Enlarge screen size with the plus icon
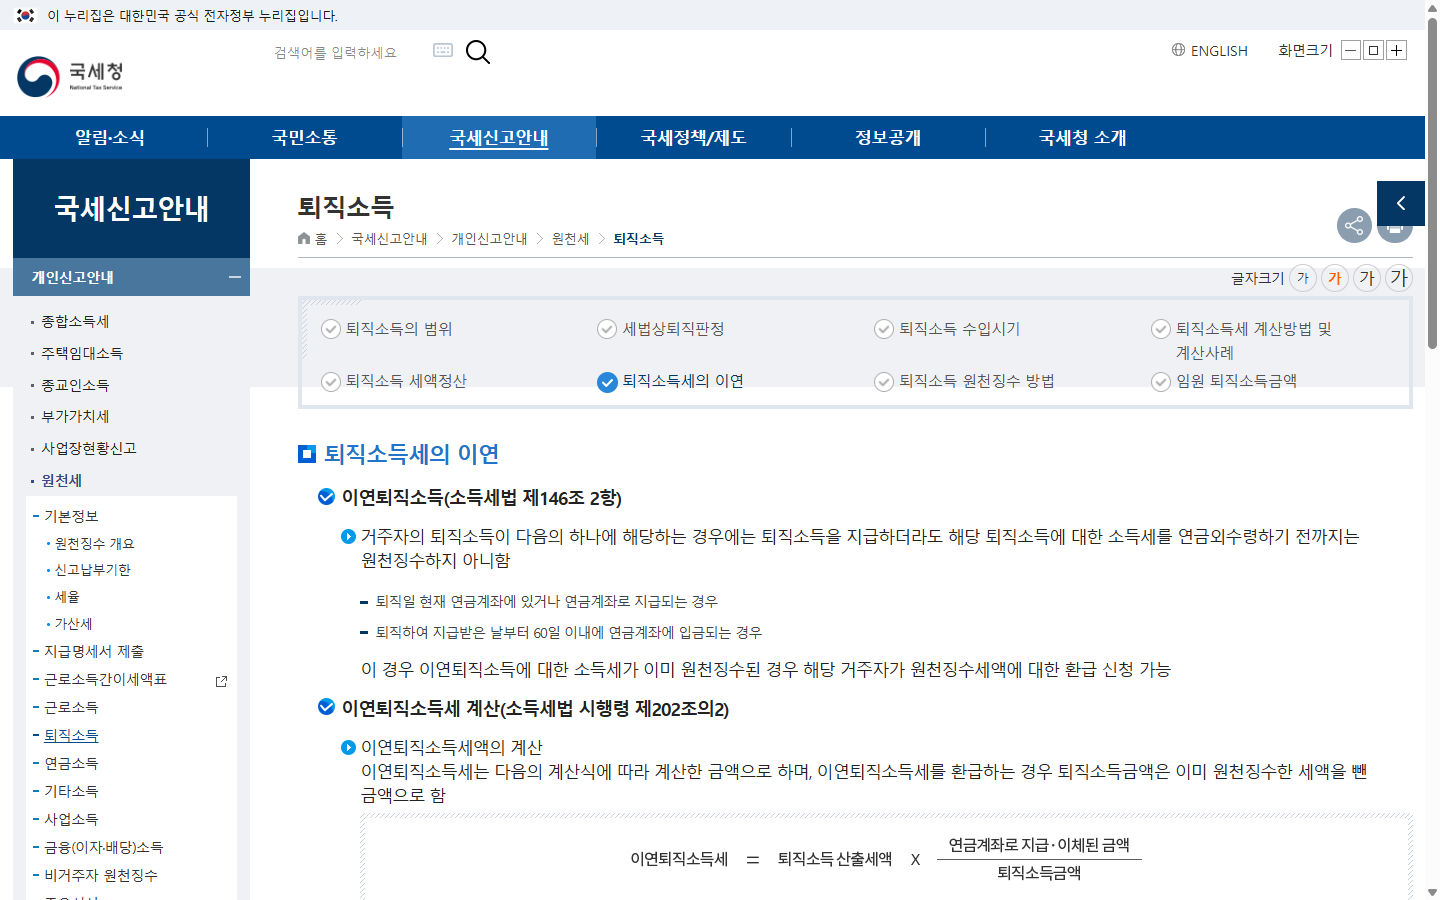 tap(1397, 50)
